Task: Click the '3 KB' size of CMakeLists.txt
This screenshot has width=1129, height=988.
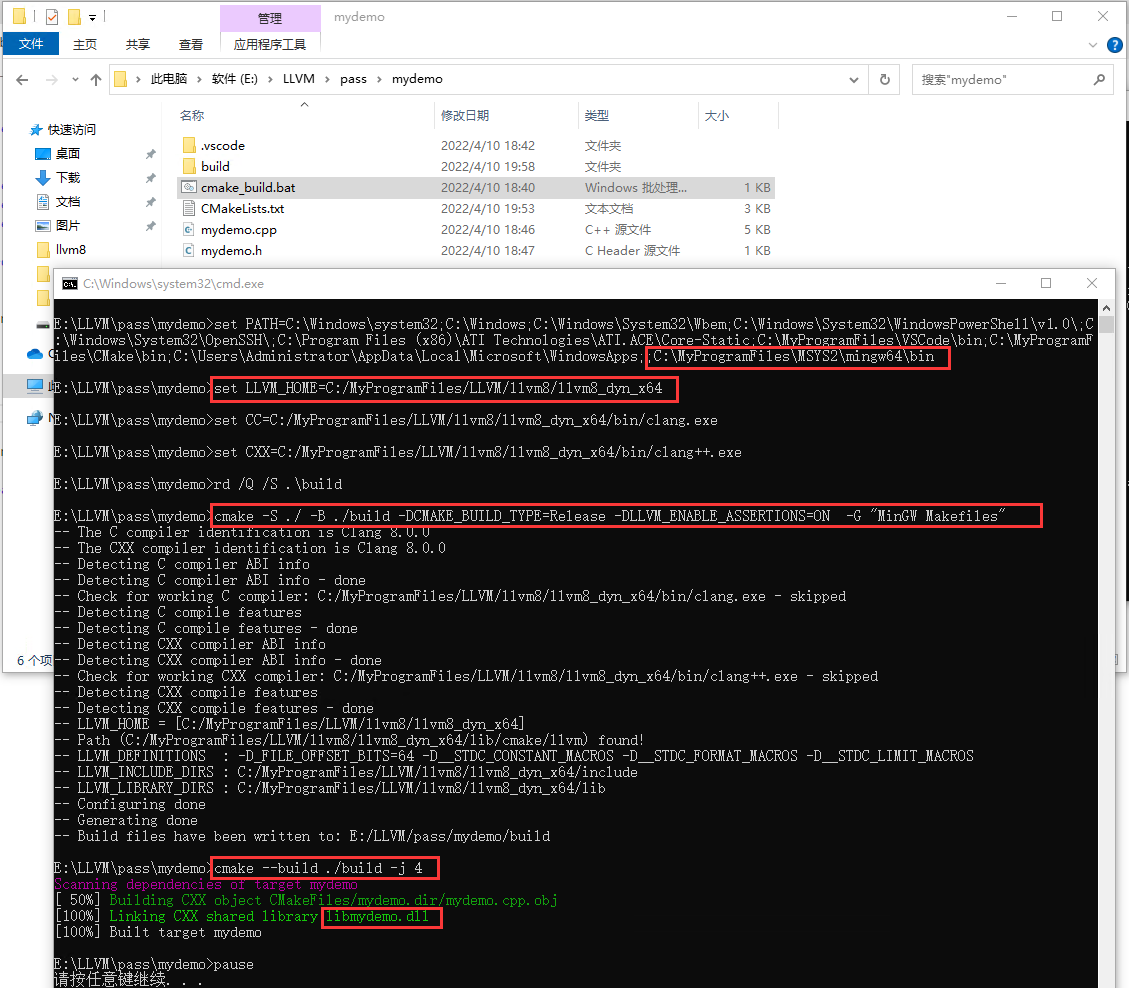Action: point(757,209)
